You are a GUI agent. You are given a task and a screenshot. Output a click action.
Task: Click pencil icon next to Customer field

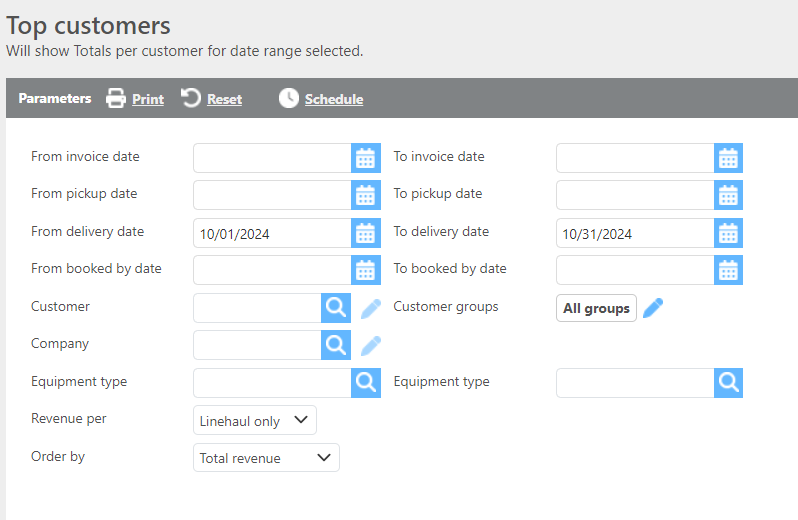pyautogui.click(x=371, y=308)
